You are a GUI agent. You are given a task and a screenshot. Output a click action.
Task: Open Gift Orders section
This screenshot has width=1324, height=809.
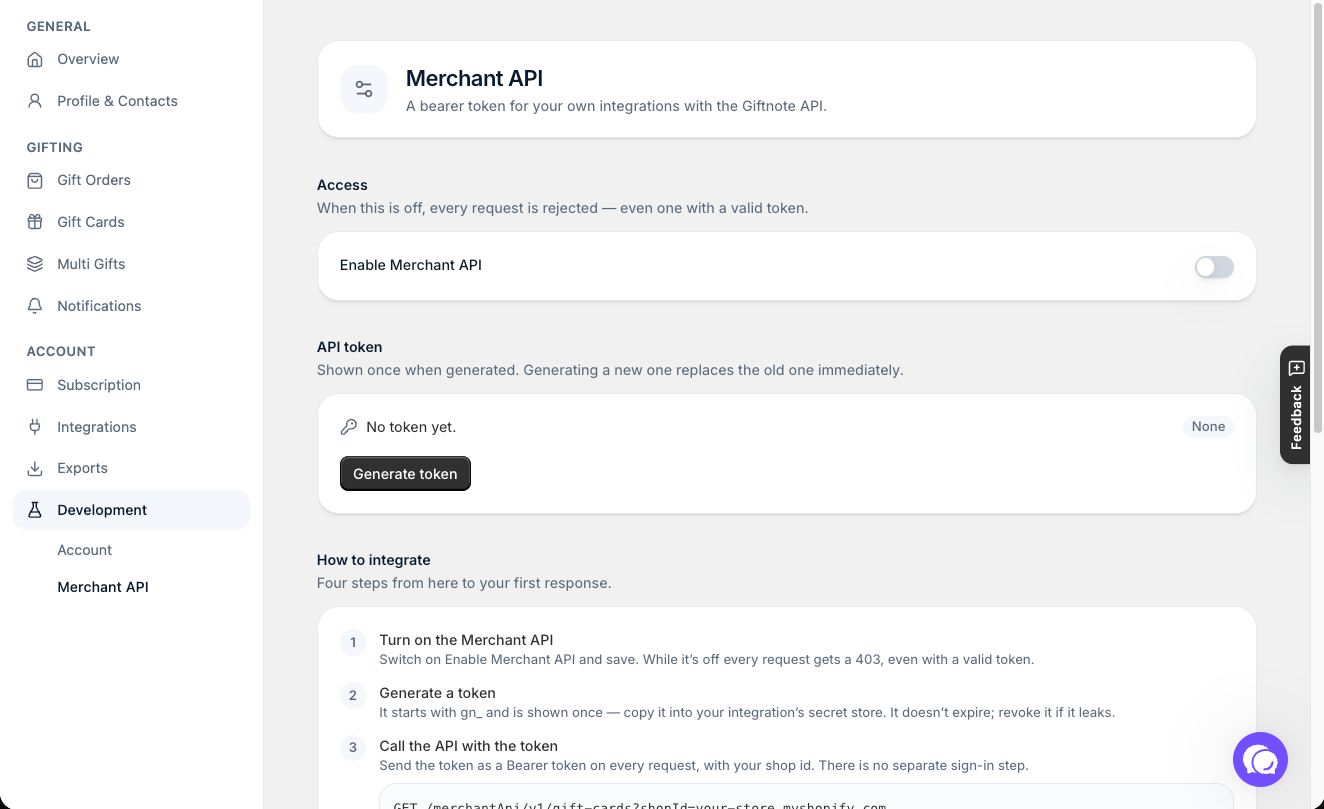[x=131, y=180]
